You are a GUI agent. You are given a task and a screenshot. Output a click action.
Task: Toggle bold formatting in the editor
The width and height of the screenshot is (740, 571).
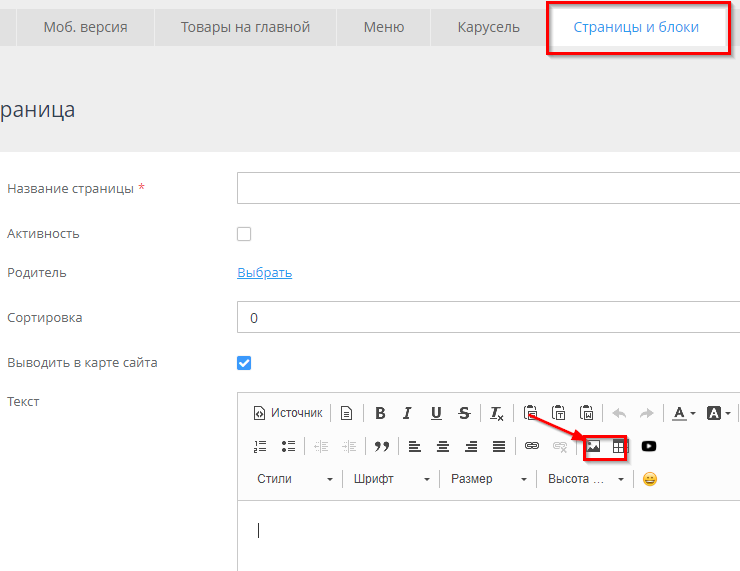pyautogui.click(x=380, y=413)
